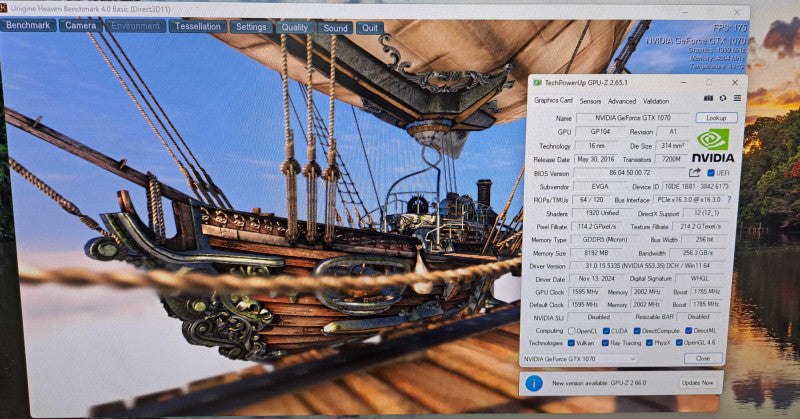Viewport: 800px width, 419px height.
Task: Open the Validation tab
Action: coord(656,101)
